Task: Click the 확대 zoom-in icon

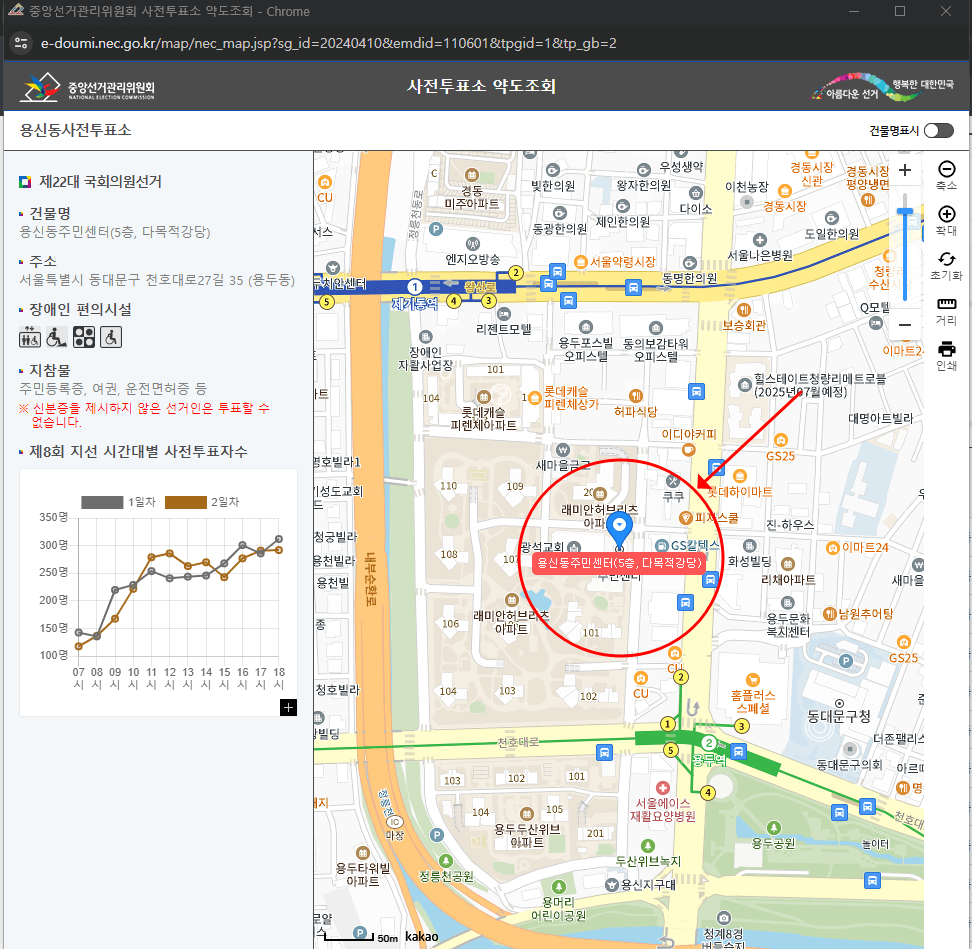Action: (x=946, y=214)
